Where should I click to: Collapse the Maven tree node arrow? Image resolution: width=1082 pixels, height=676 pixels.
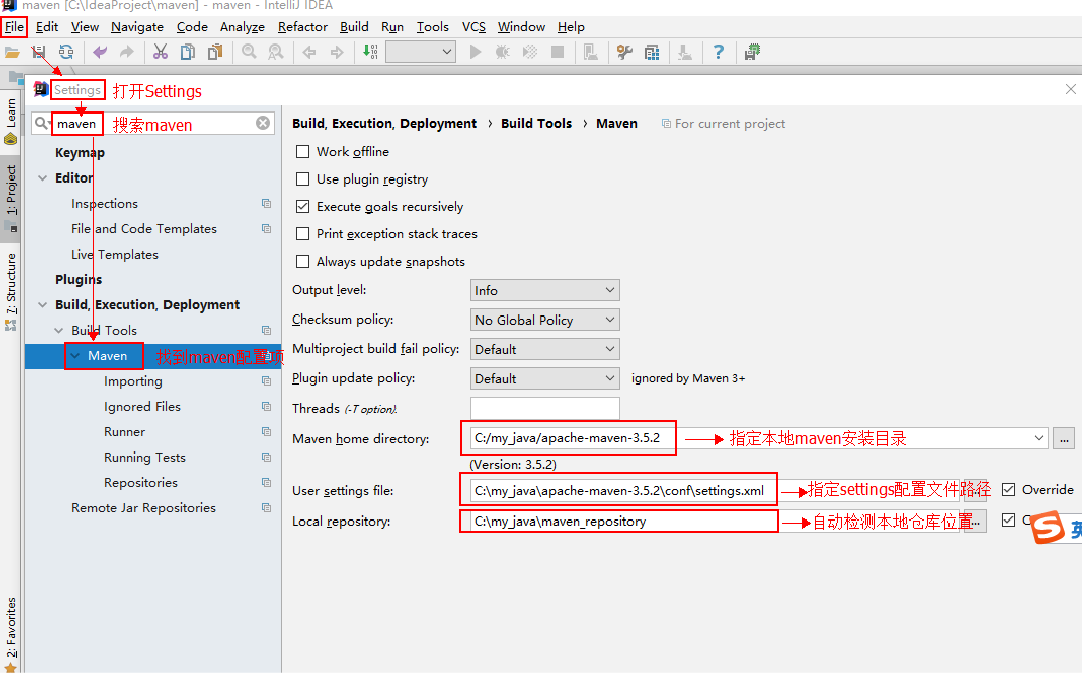coord(75,356)
